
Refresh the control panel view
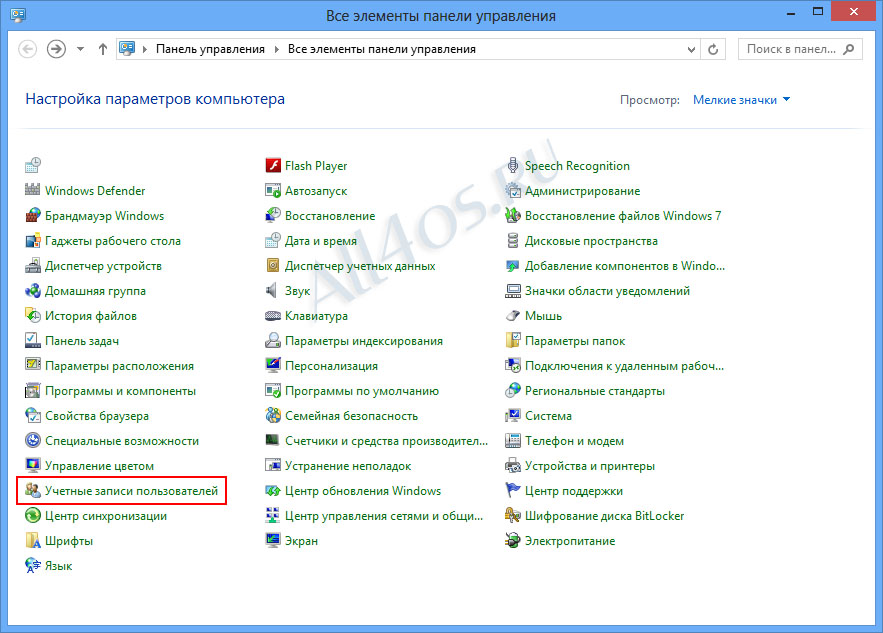tap(713, 50)
